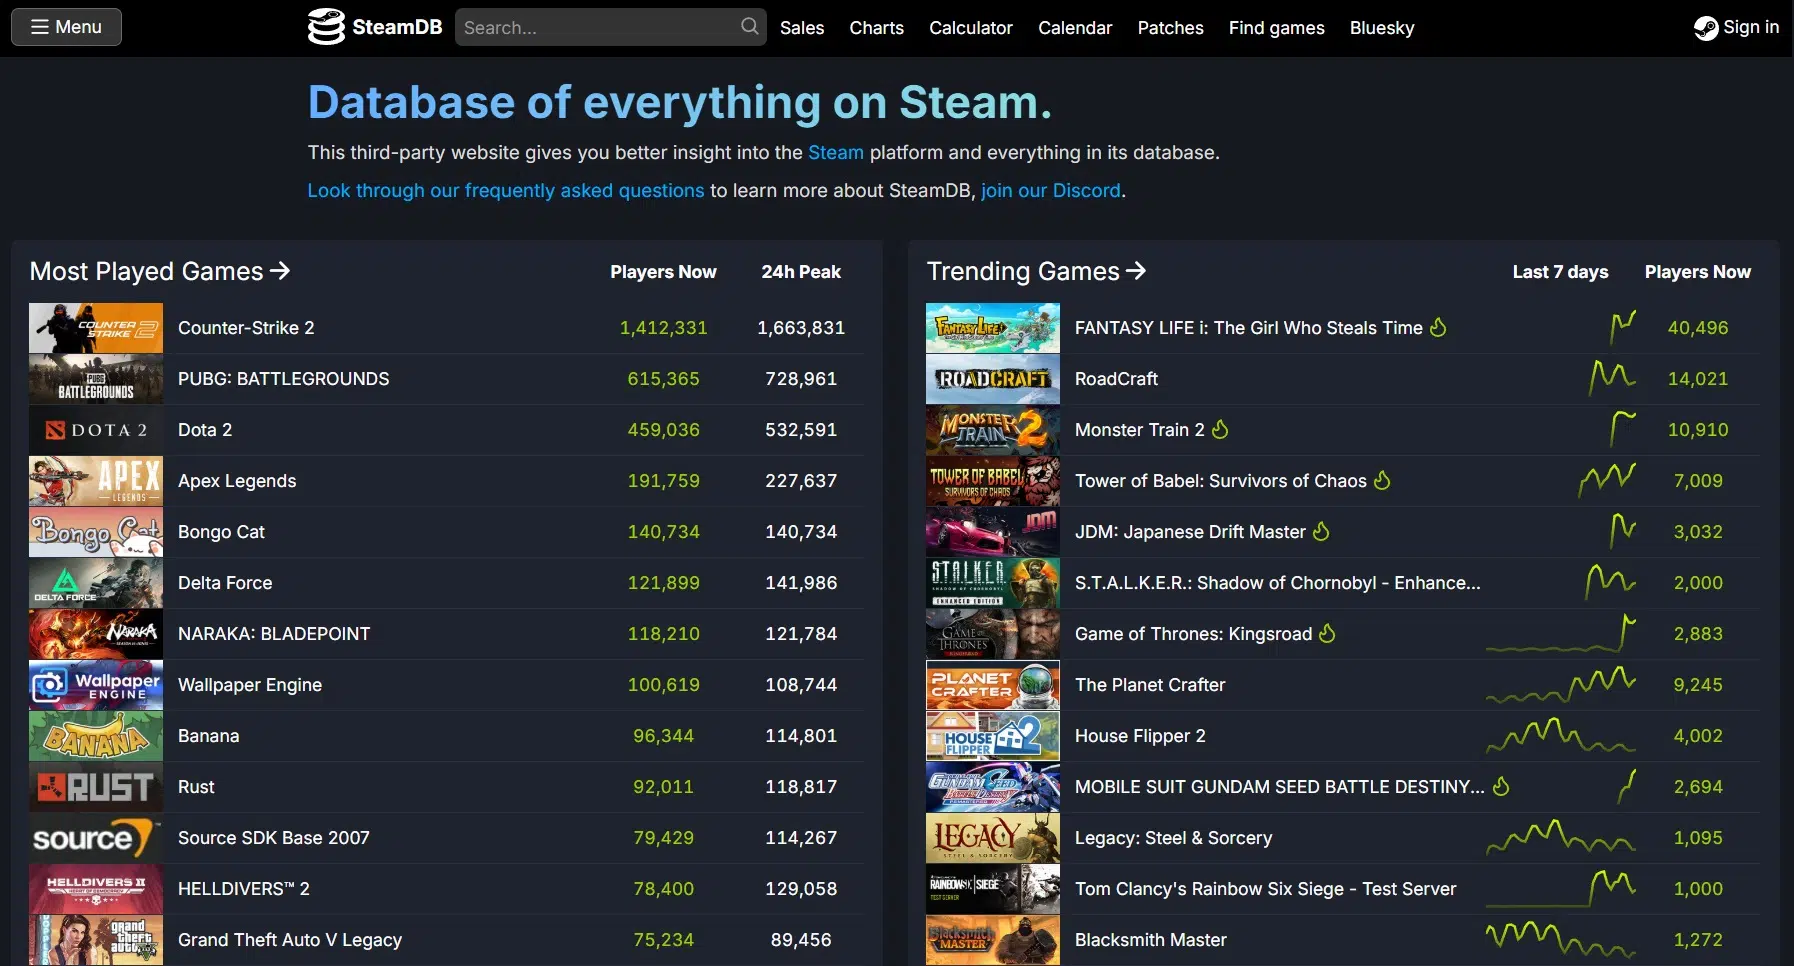Click the fire icon next to FANTASY LIFE i
Screen dimensions: 1794x966
tap(1438, 327)
